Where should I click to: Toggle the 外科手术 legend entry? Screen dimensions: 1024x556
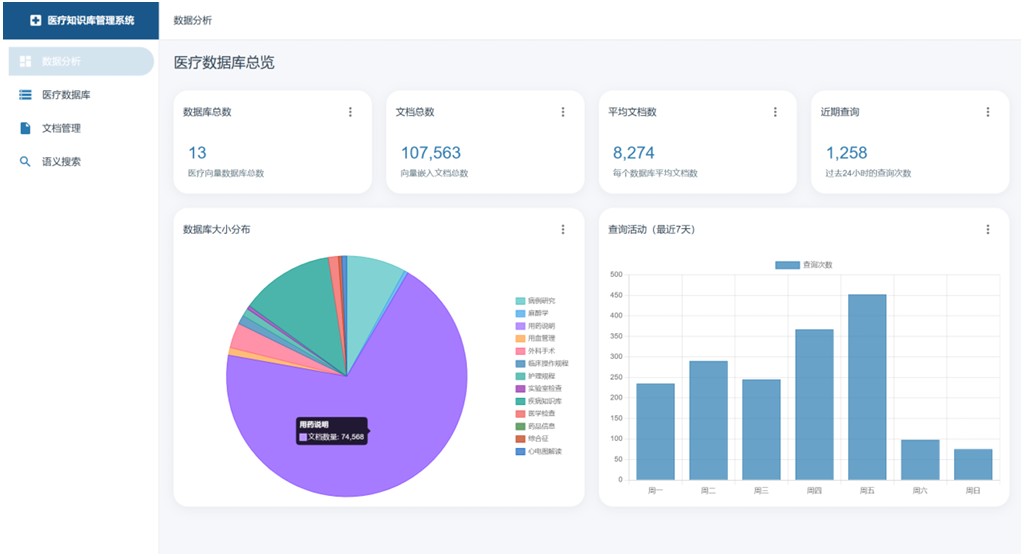coord(535,351)
